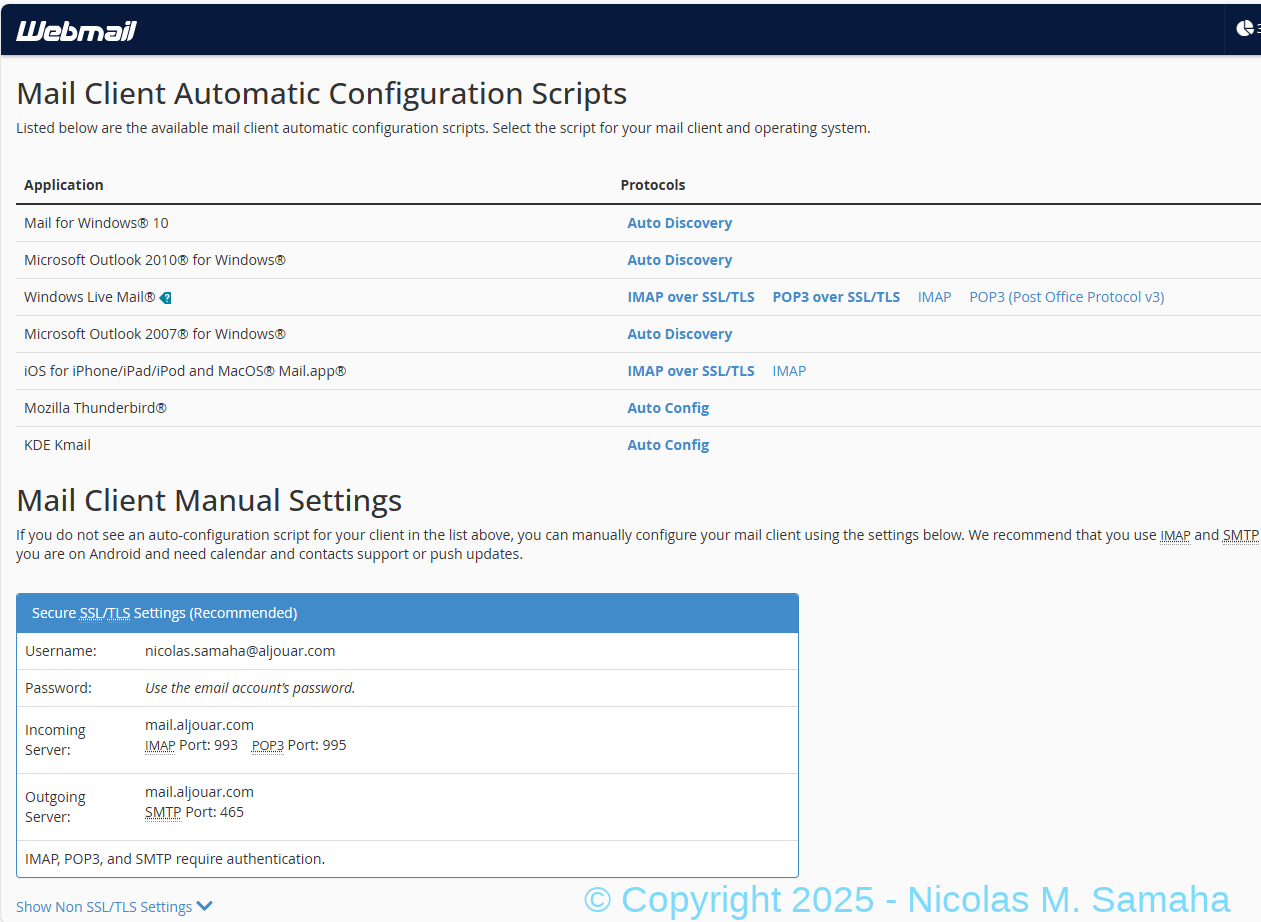Image resolution: width=1261 pixels, height=922 pixels.
Task: Click POP3 over SSL/TLS for Windows Live Mail
Action: 836,297
